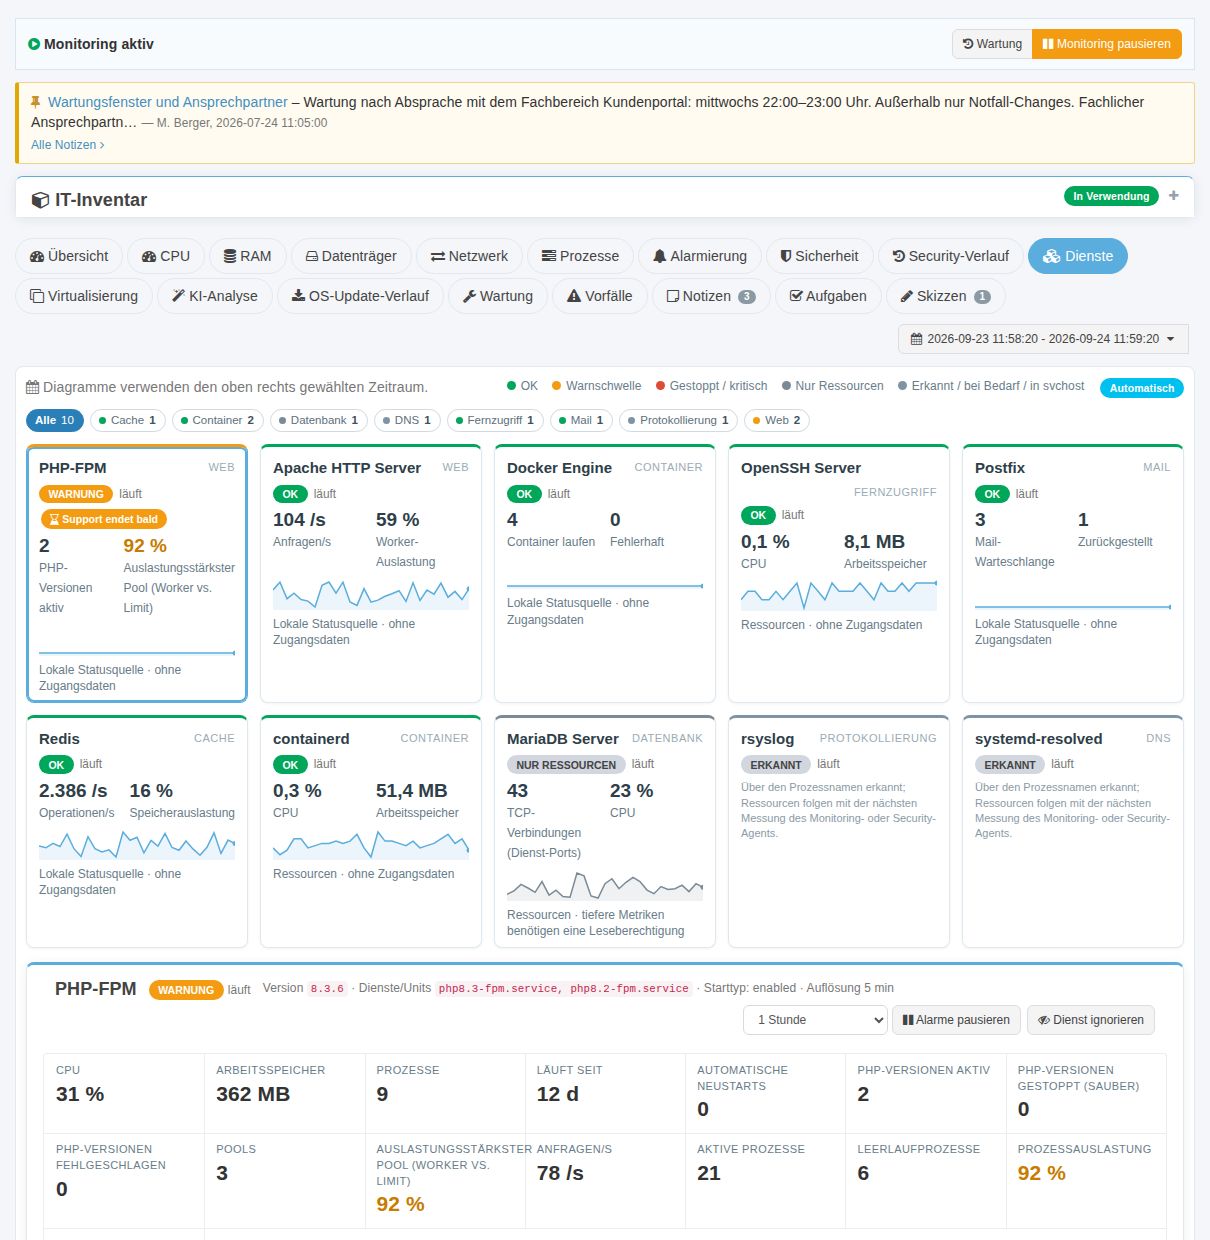Select the PHP-FPM service card
This screenshot has width=1210, height=1240.
click(137, 574)
